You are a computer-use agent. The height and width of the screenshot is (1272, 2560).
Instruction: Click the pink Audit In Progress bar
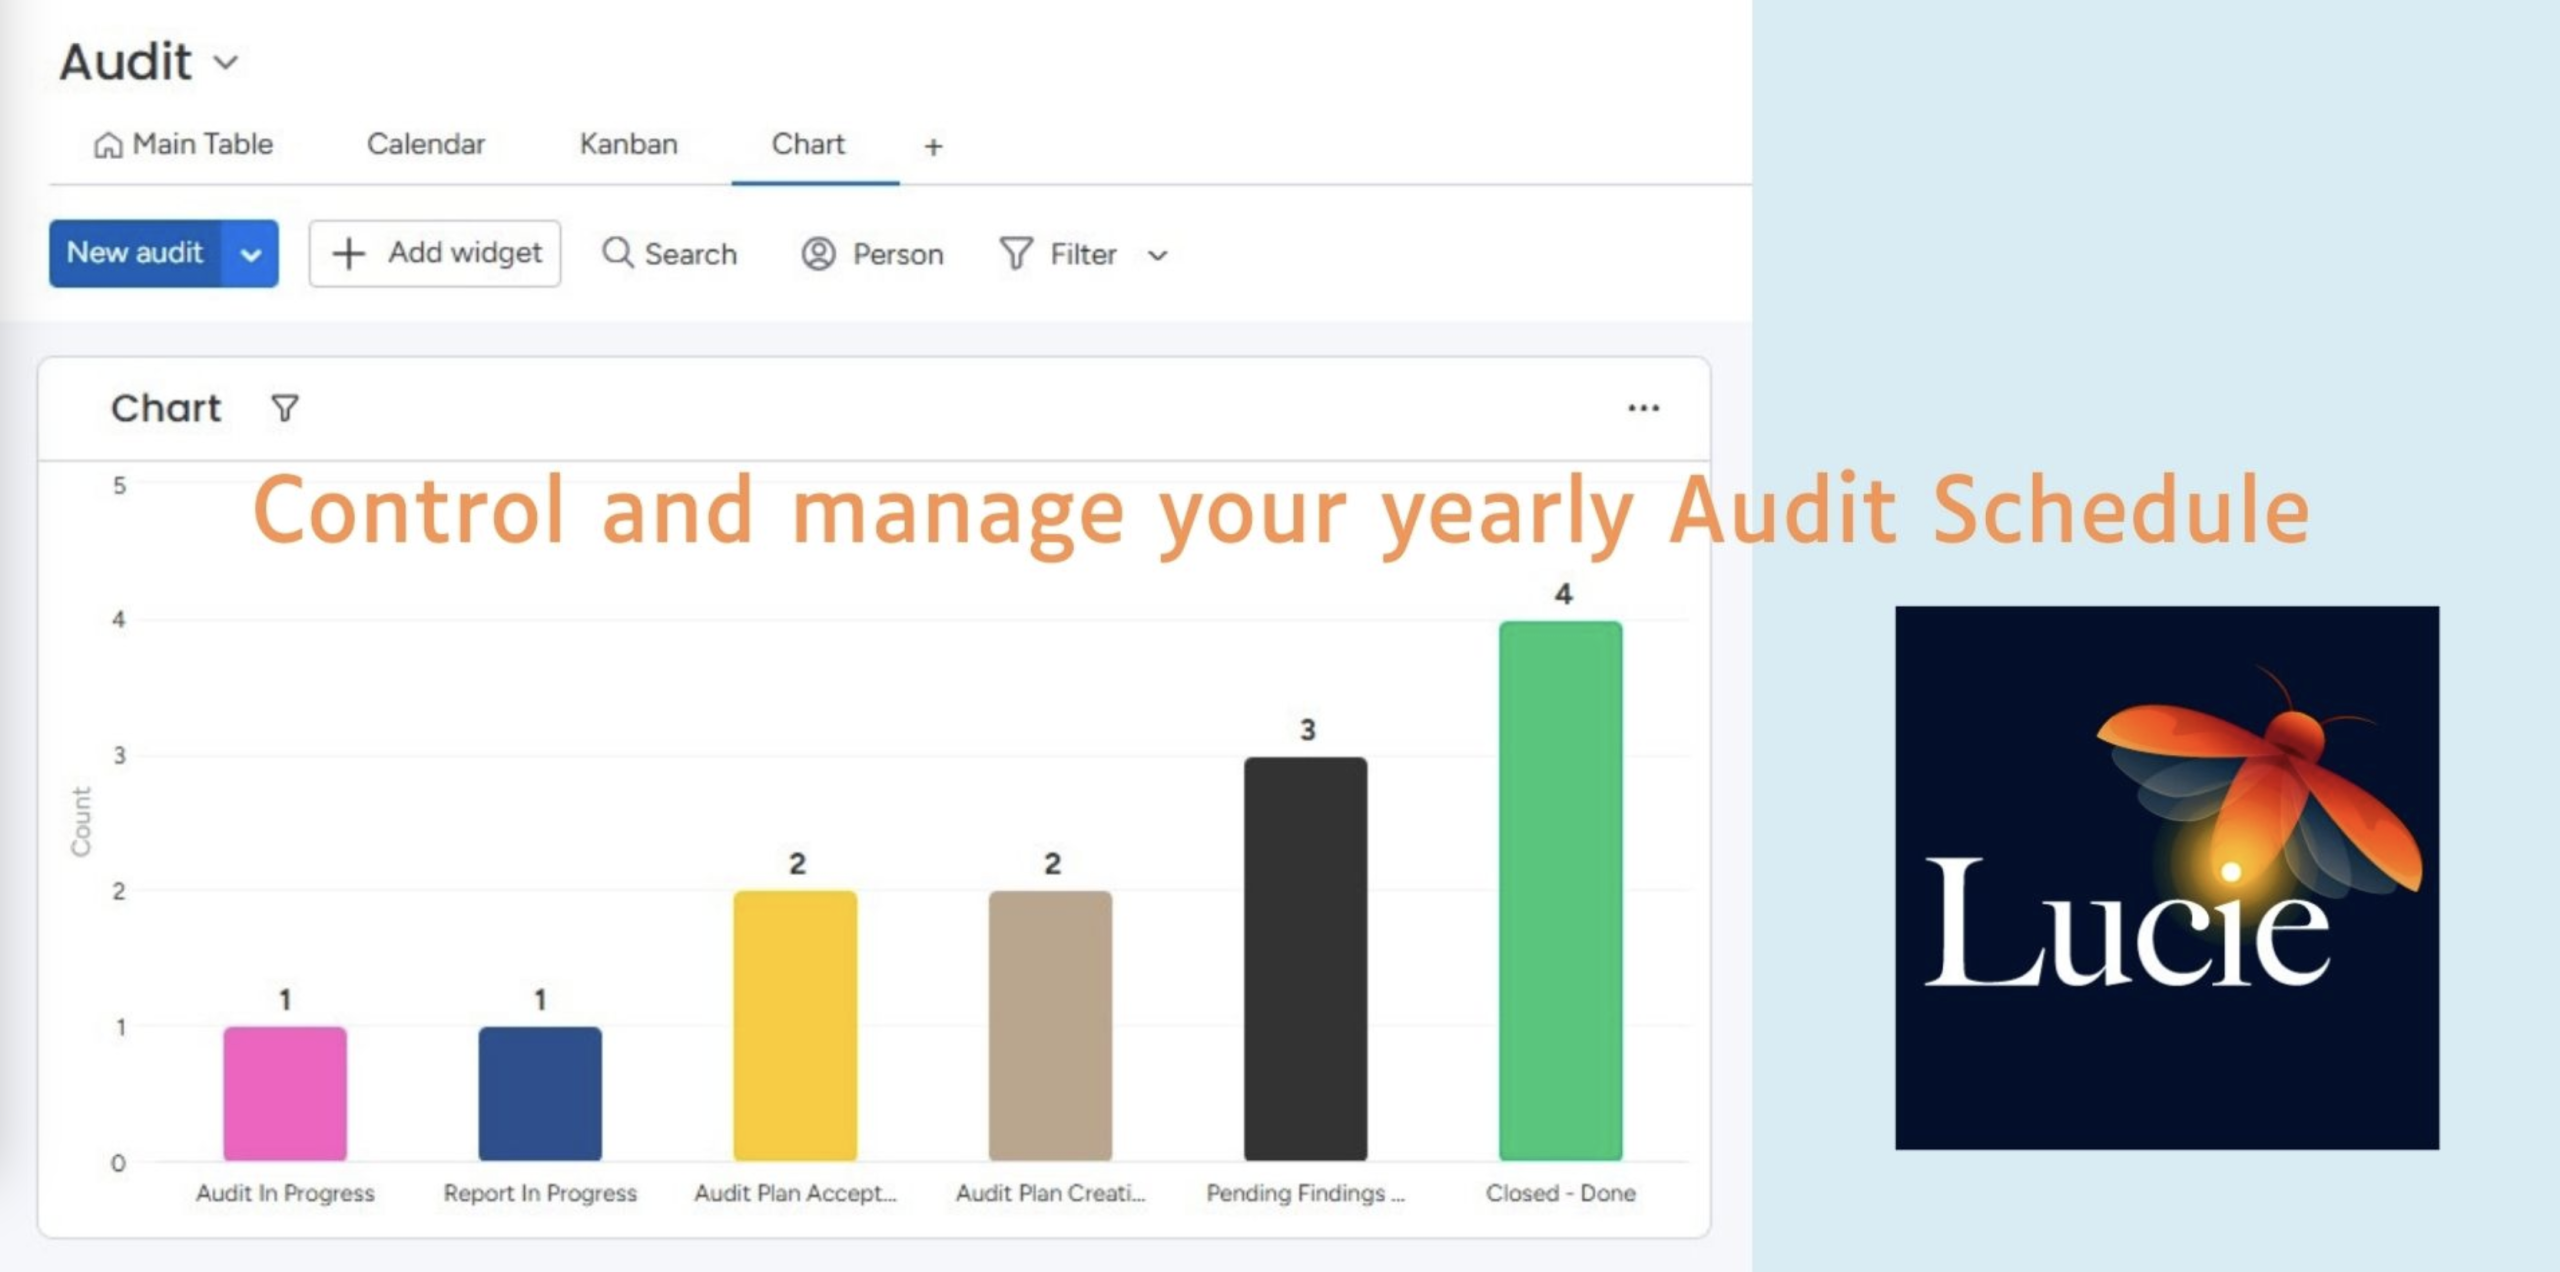(x=285, y=1093)
